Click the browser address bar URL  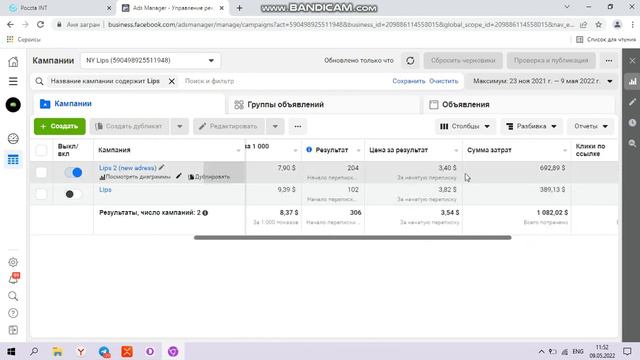(x=341, y=24)
